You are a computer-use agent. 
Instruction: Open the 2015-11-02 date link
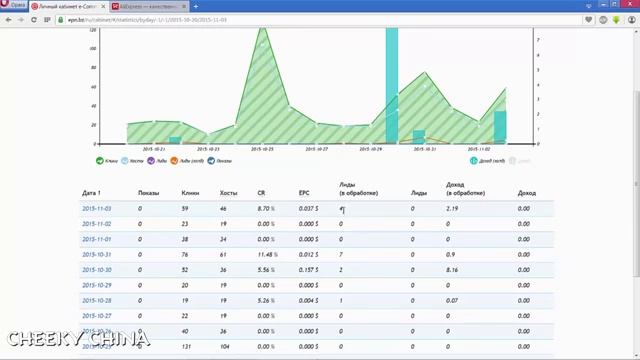tap(97, 224)
